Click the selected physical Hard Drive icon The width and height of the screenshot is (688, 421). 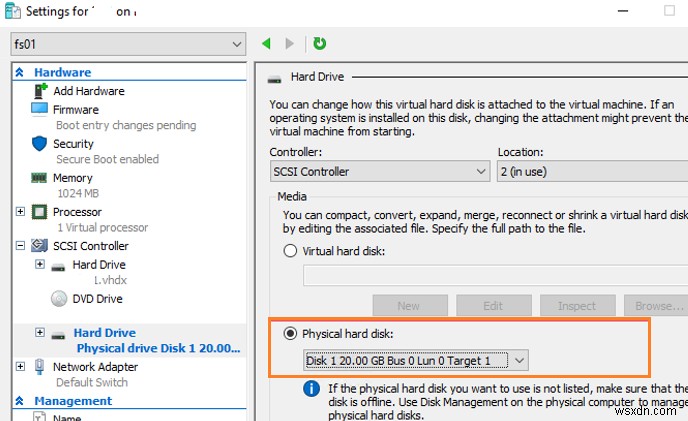click(x=58, y=336)
